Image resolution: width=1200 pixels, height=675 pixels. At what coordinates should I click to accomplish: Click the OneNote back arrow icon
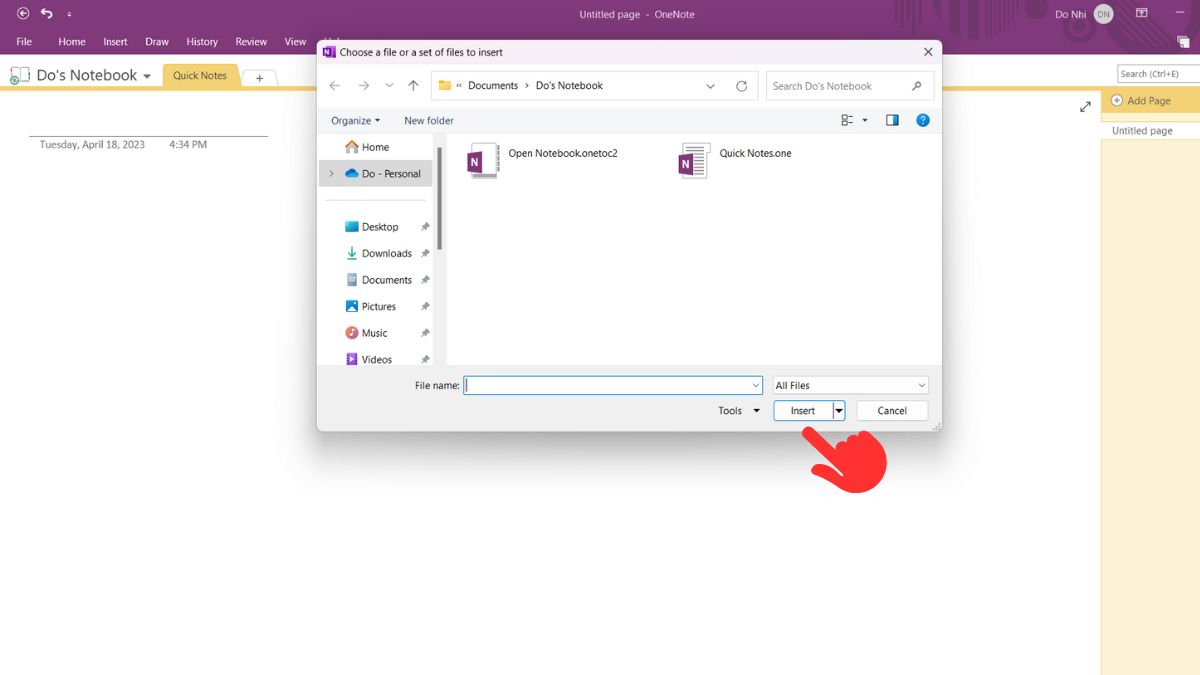(23, 14)
